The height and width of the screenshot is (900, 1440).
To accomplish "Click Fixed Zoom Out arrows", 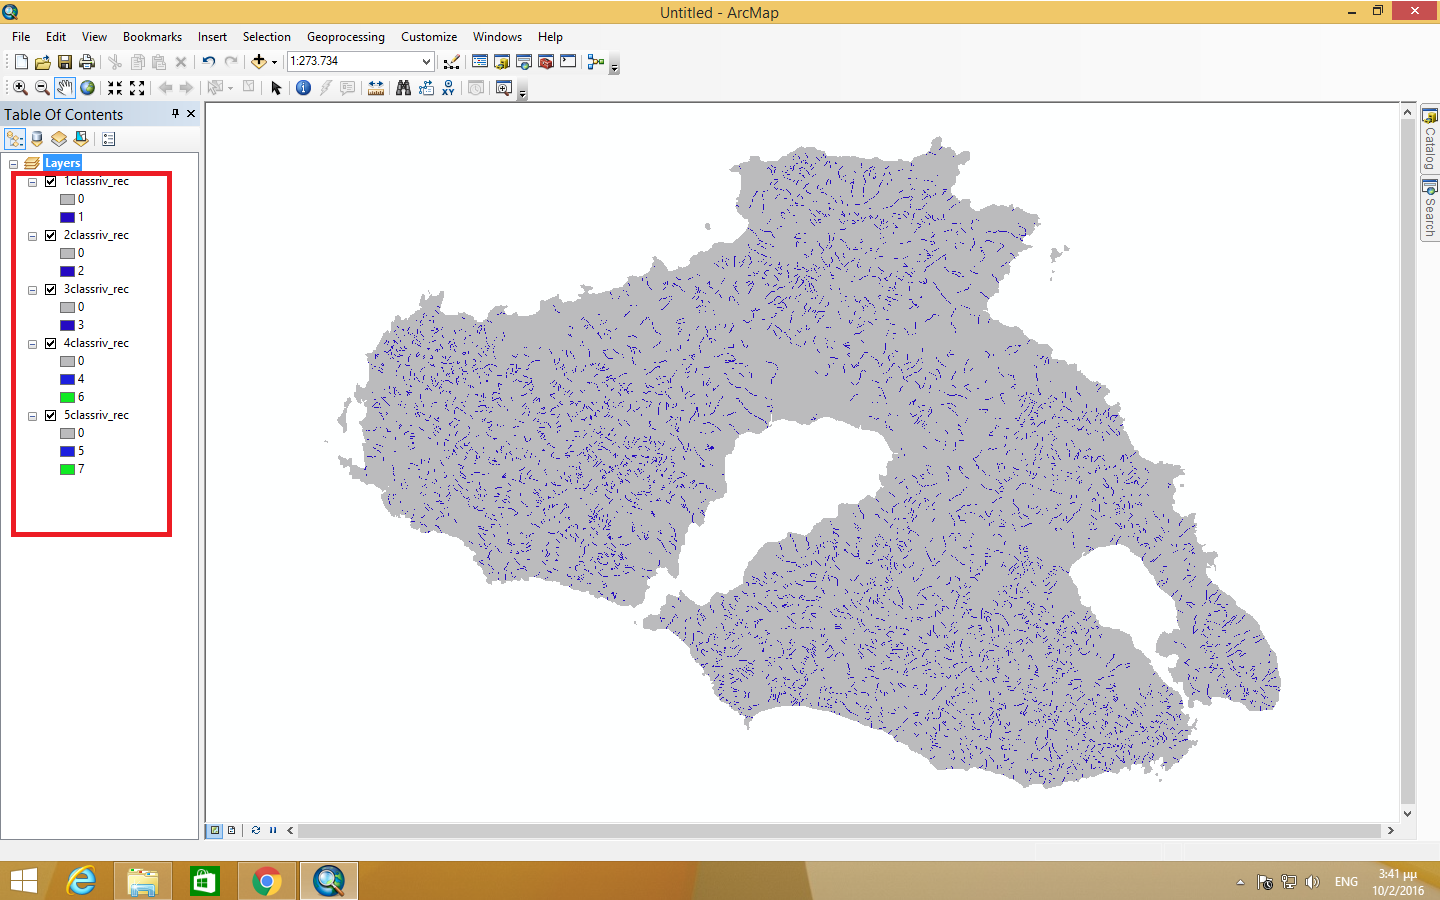I will tap(137, 88).
